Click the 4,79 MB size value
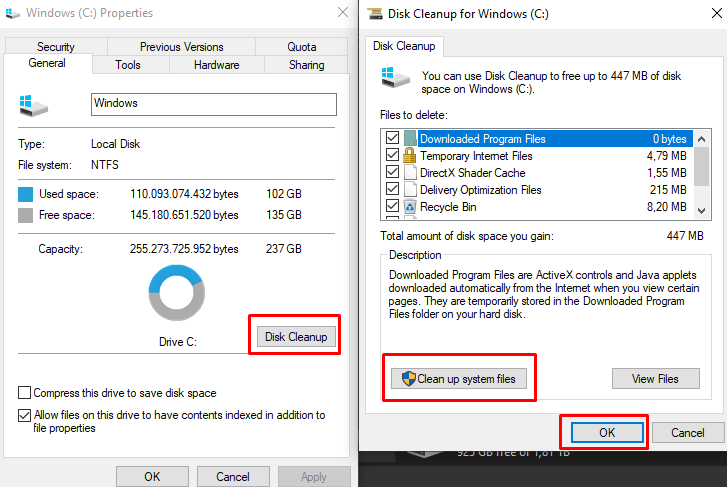 [666, 156]
